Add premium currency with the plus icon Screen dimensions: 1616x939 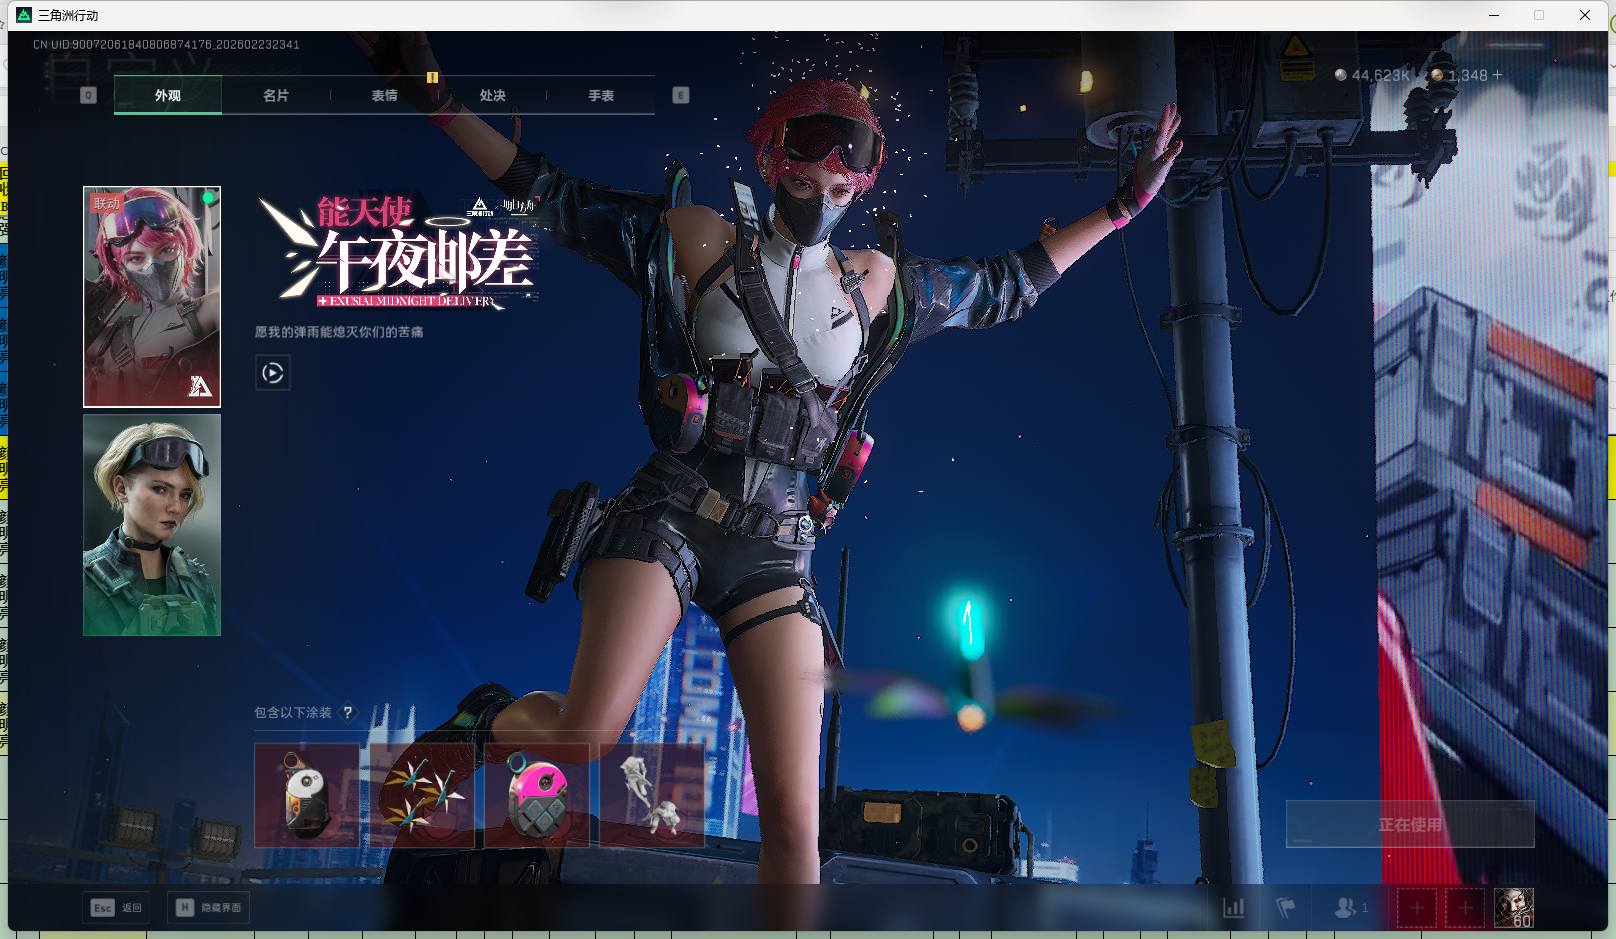[1497, 75]
